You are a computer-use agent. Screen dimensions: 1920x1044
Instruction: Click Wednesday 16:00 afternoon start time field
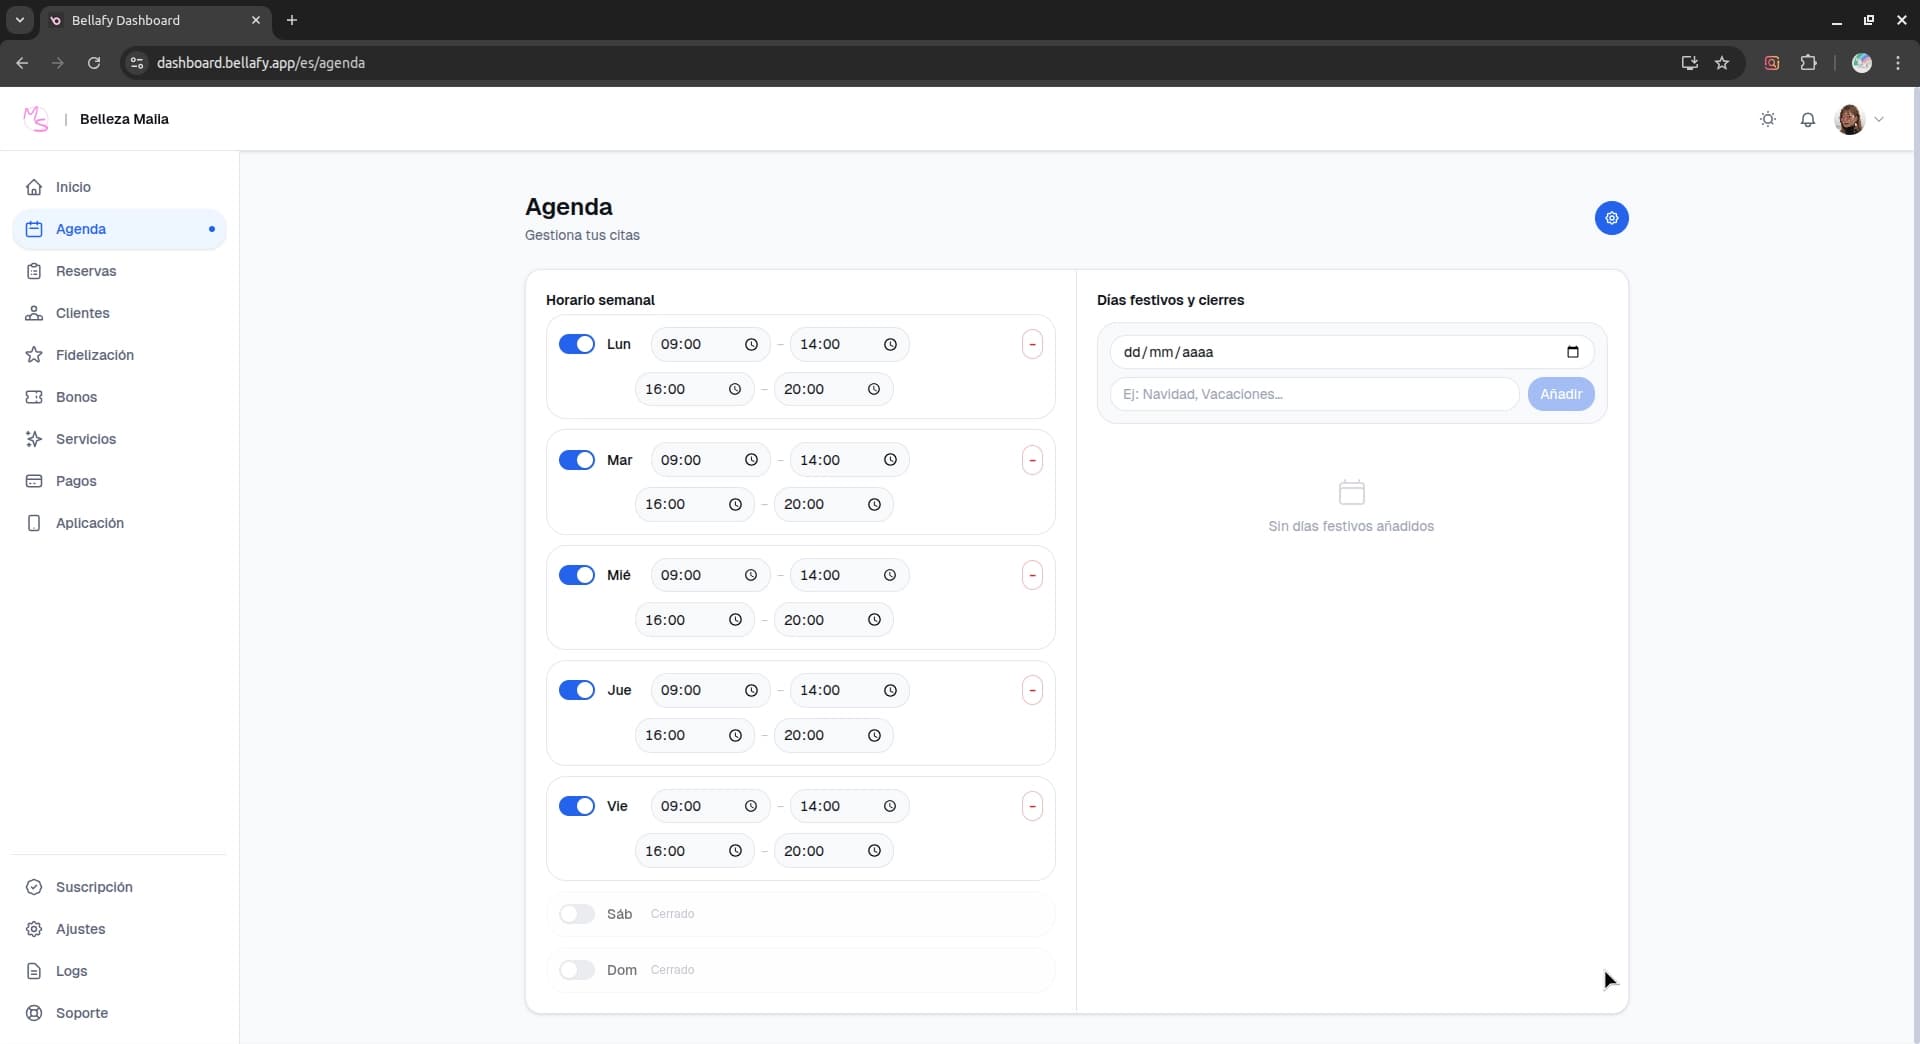(x=682, y=620)
